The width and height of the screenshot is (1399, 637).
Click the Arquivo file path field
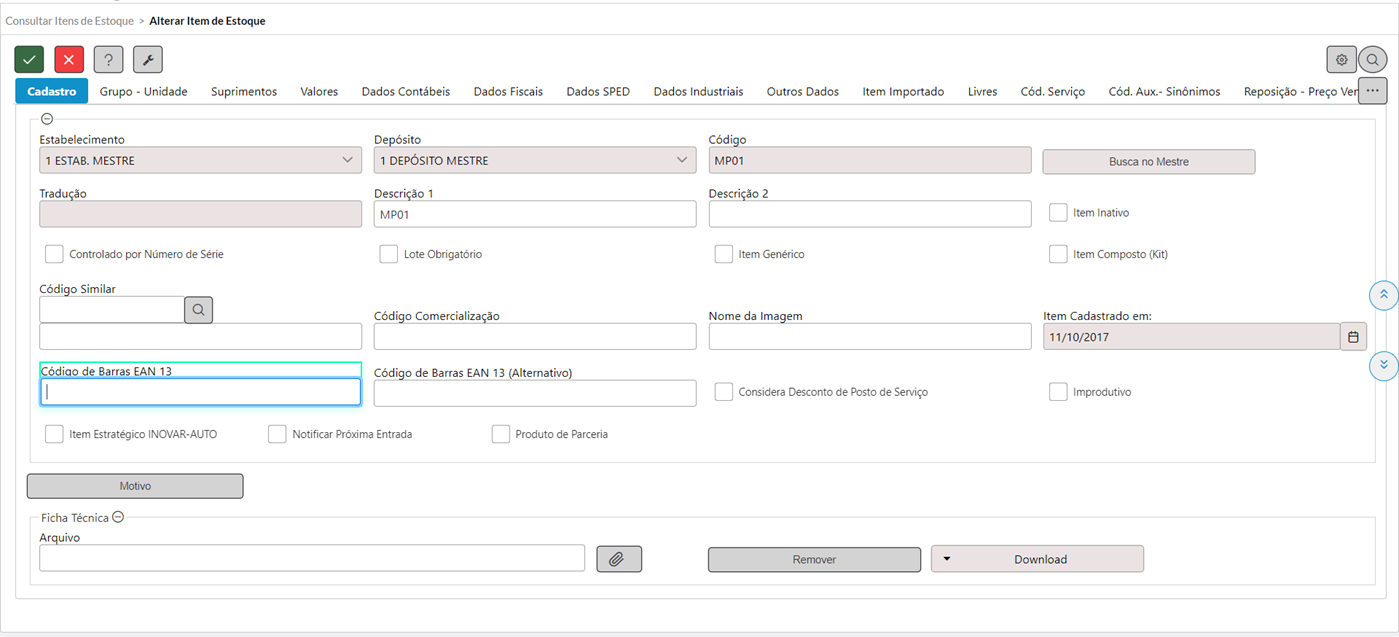[x=312, y=558]
